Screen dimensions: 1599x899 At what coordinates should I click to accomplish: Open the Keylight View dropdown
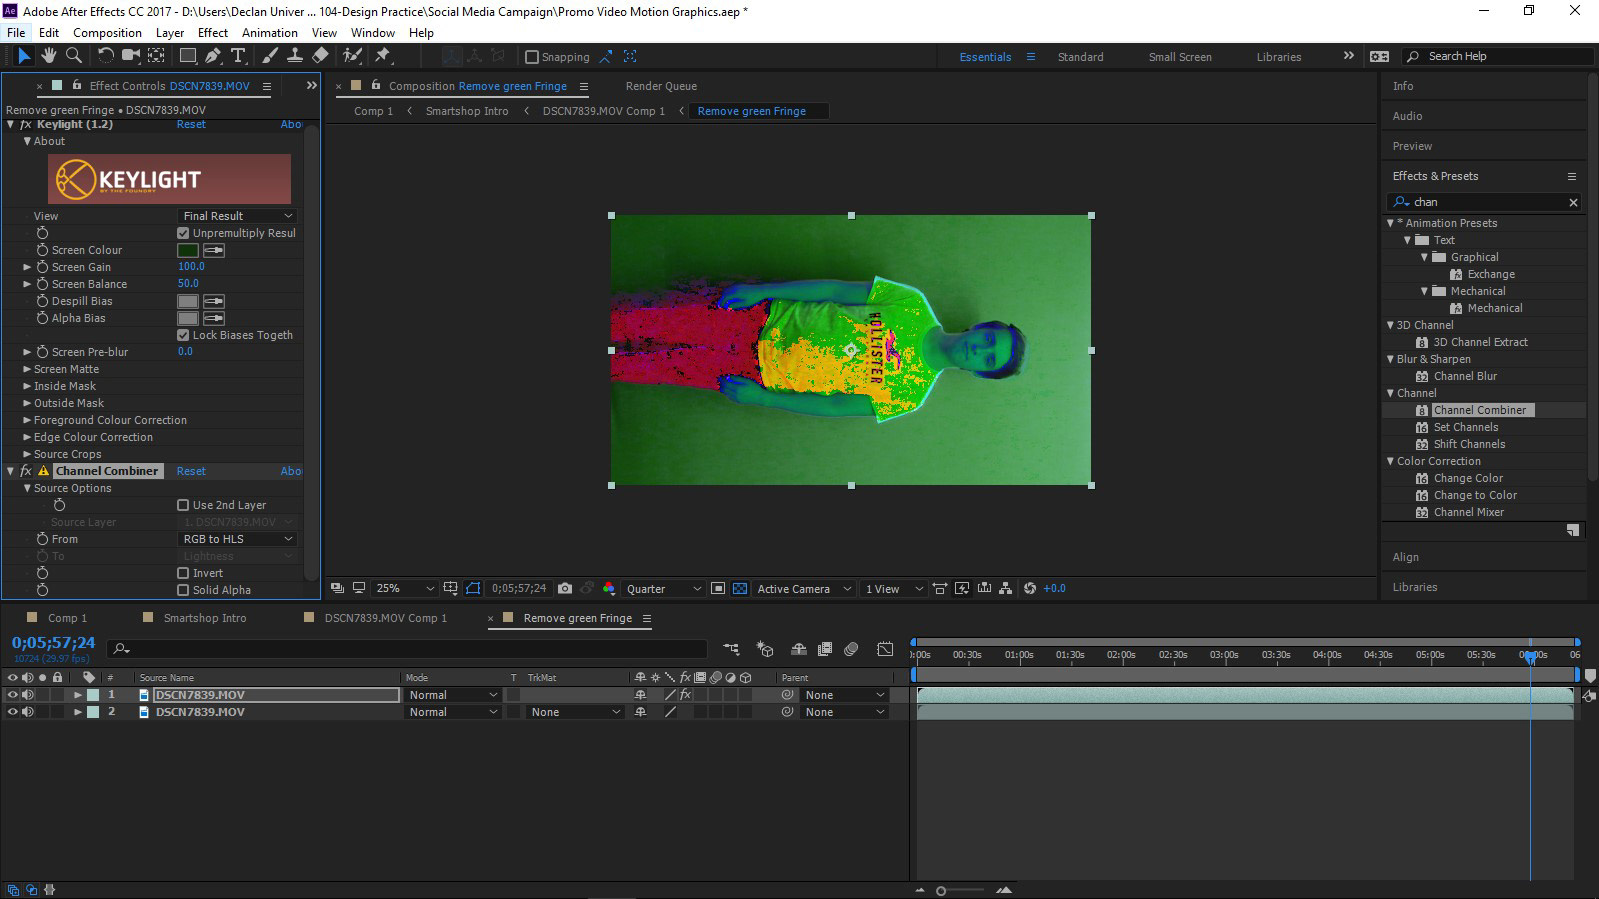[237, 216]
